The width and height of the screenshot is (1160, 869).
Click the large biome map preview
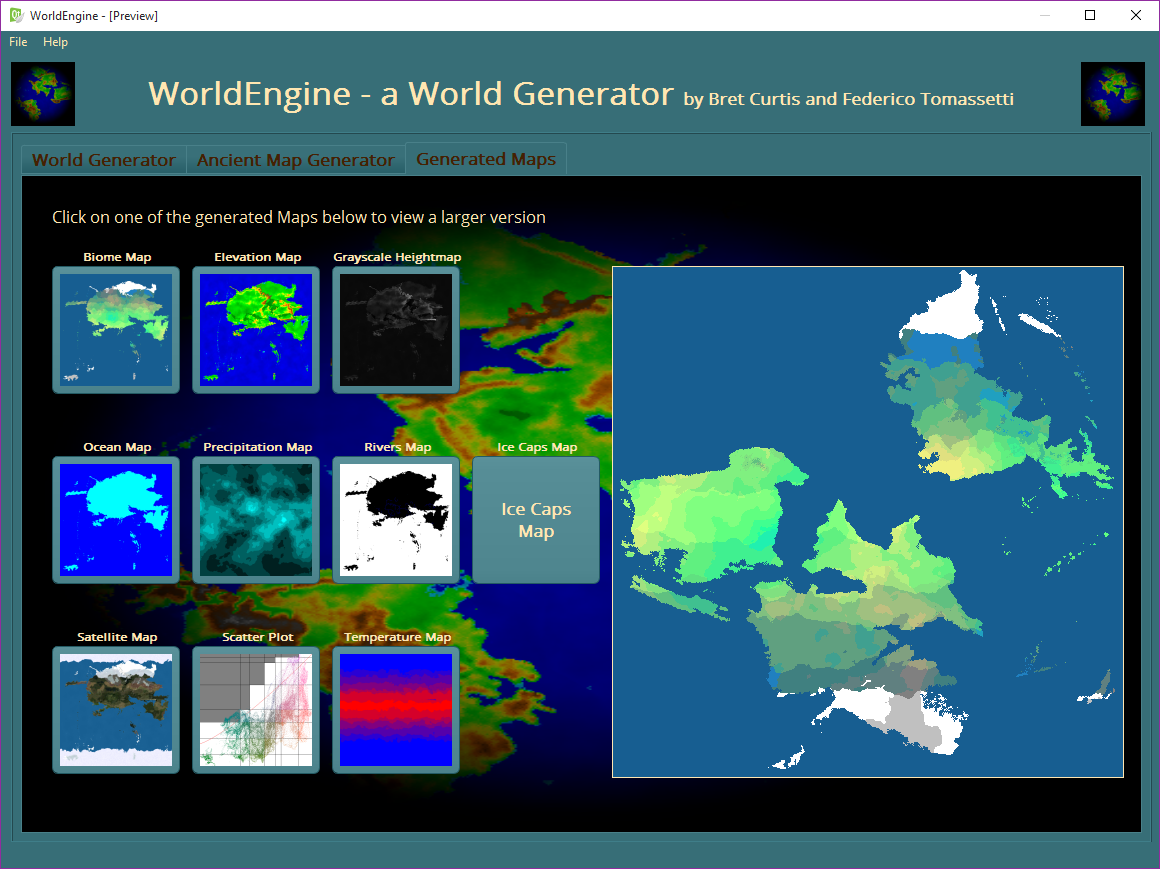tap(868, 522)
